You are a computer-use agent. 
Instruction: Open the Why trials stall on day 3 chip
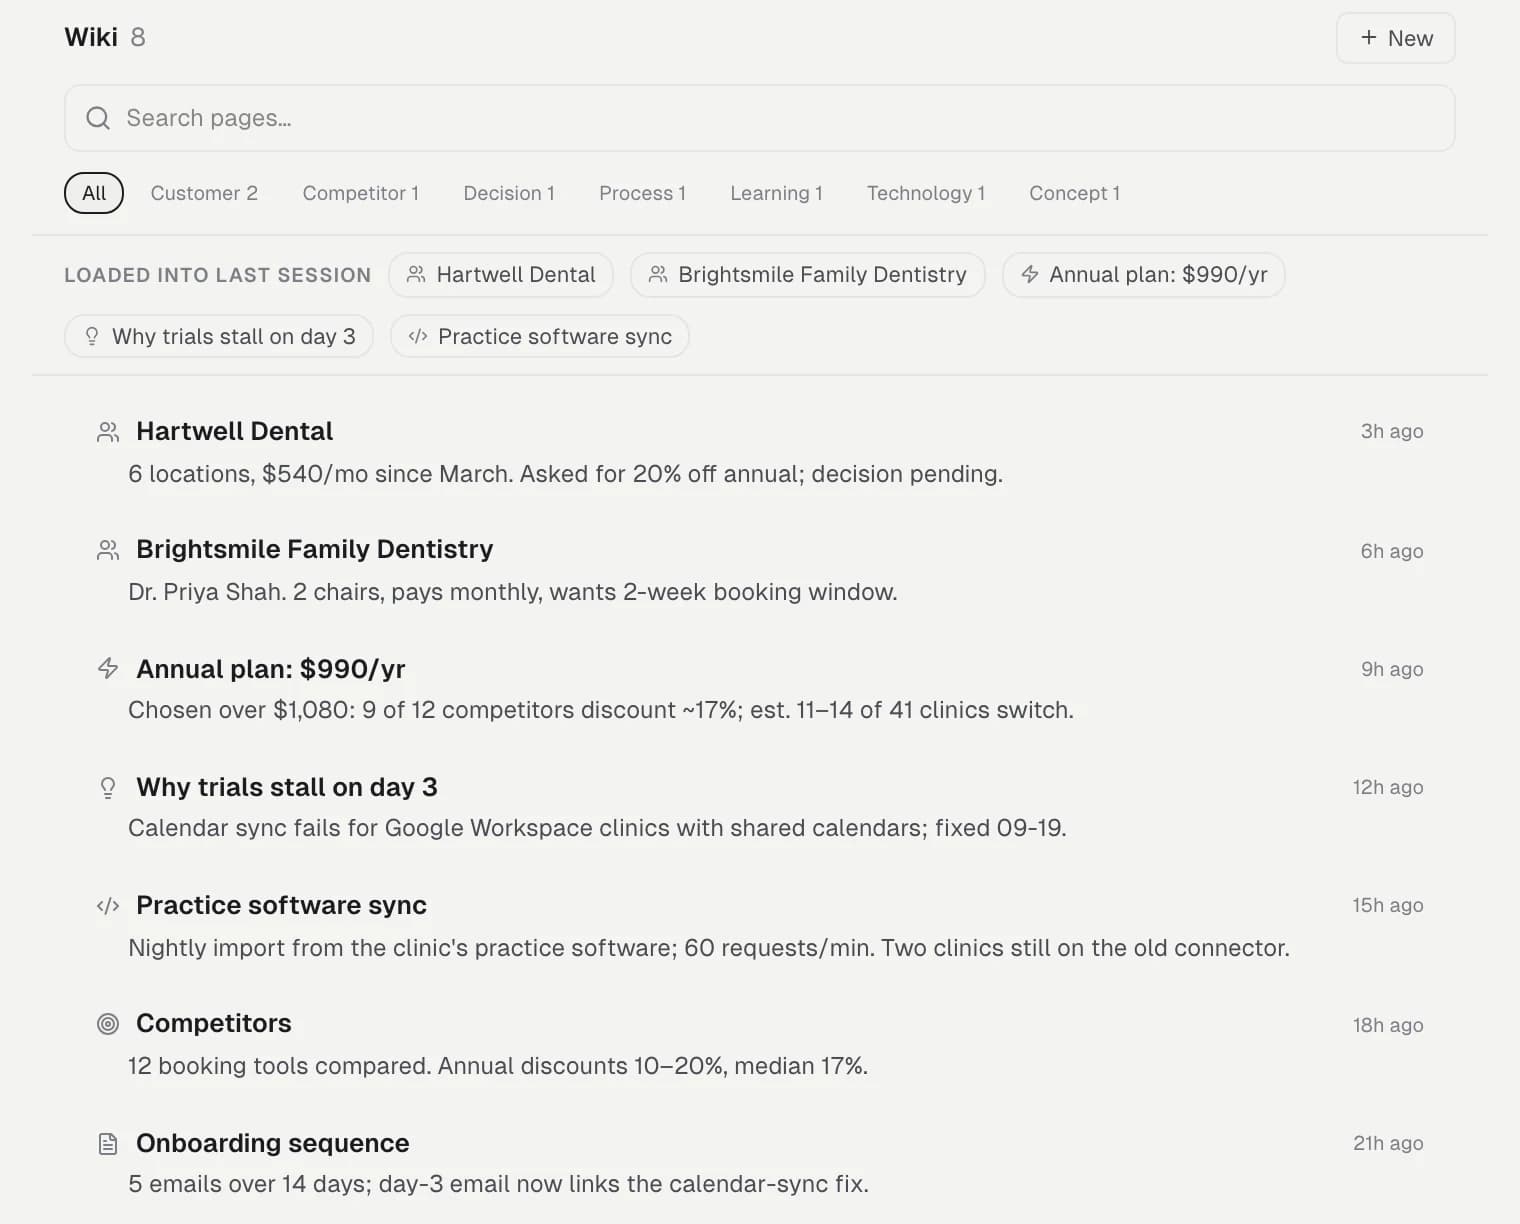coord(219,336)
